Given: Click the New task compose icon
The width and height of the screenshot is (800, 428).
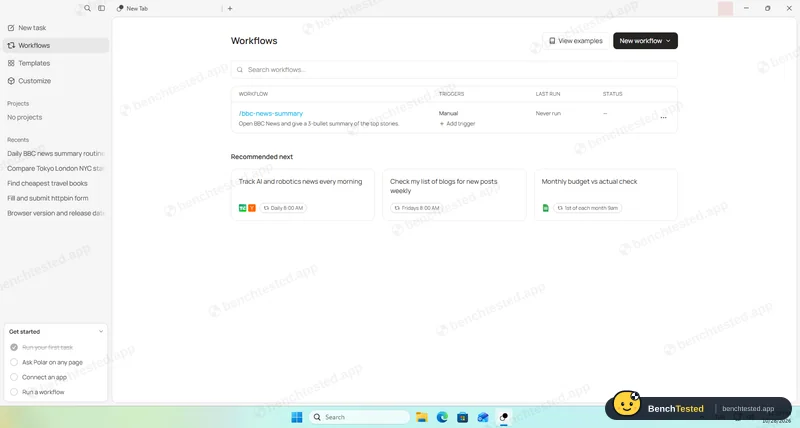Looking at the screenshot, I should tap(11, 28).
